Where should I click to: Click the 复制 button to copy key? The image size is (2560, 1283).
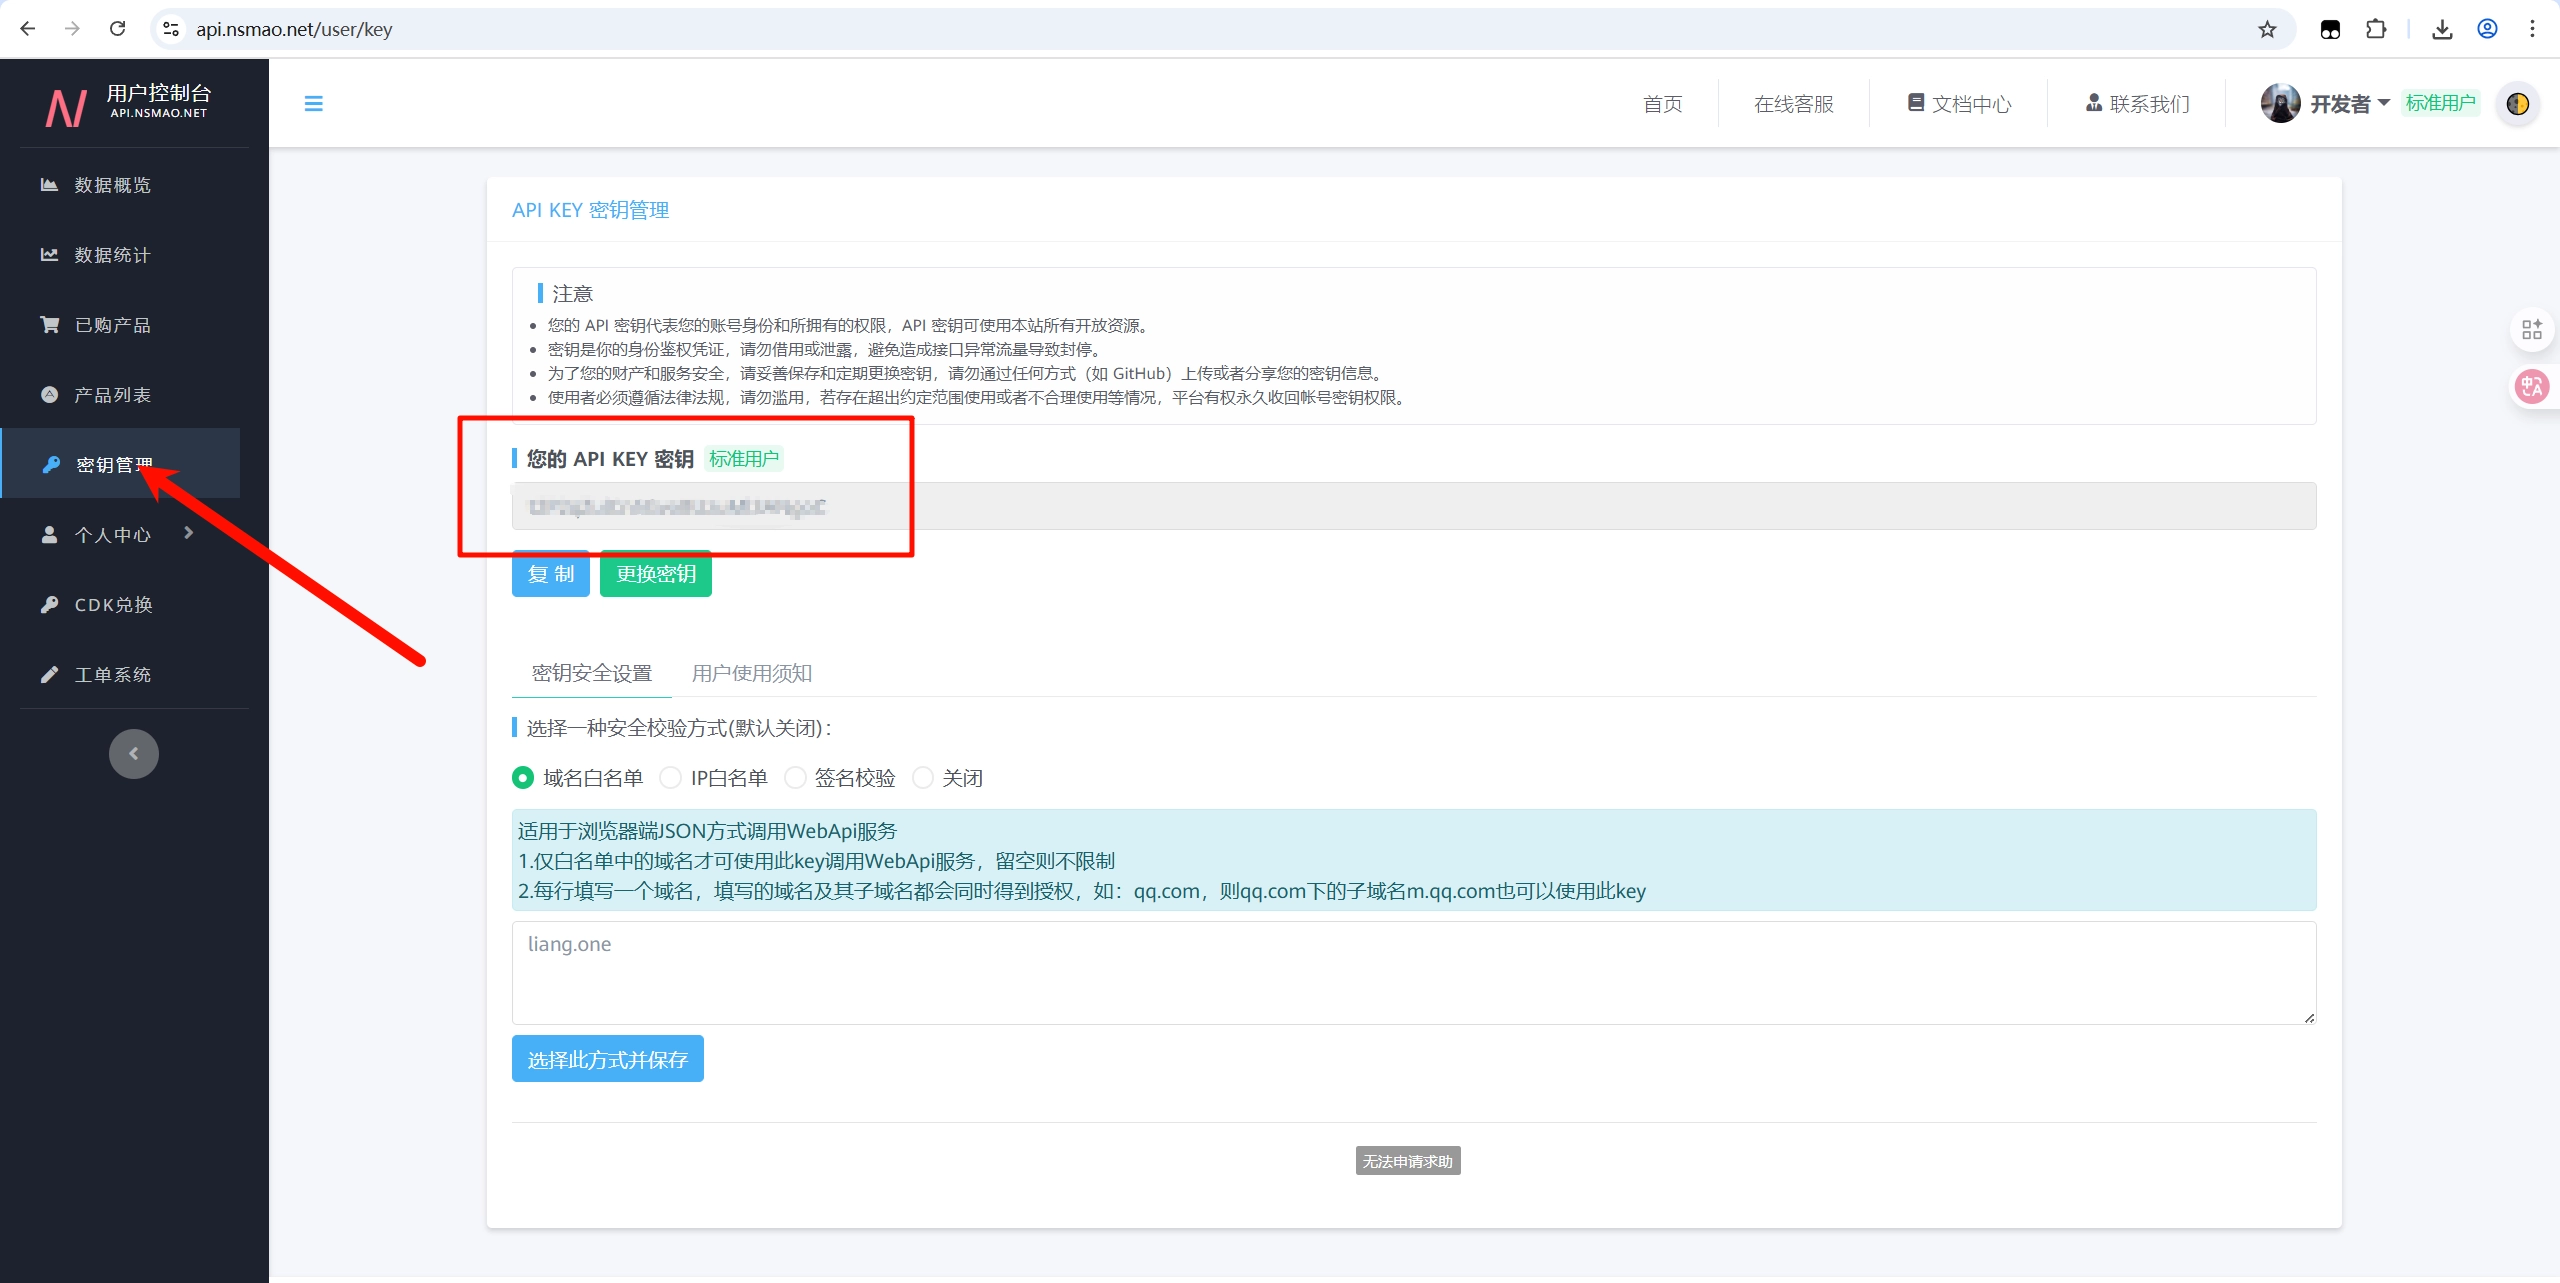(x=550, y=574)
